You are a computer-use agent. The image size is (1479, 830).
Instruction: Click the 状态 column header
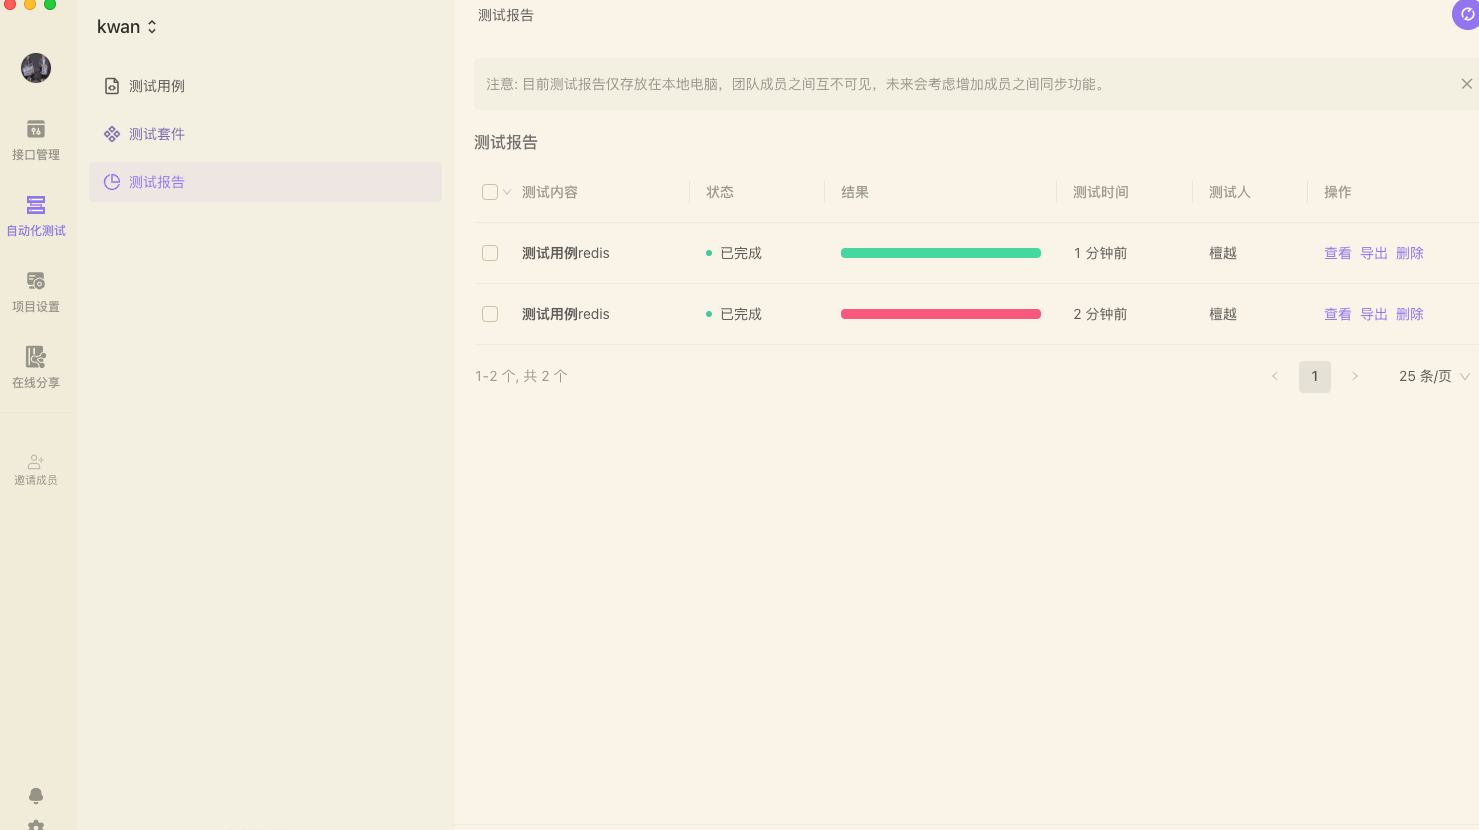pos(720,192)
